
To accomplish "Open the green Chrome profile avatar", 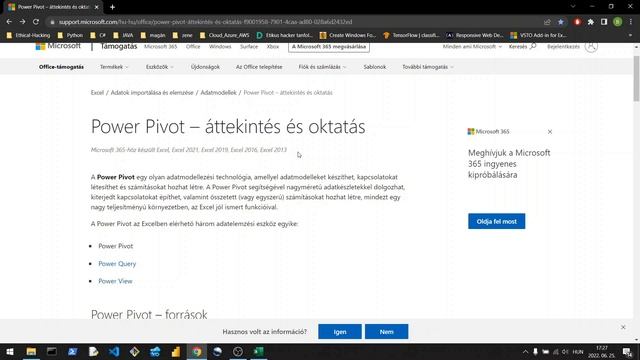I will (x=618, y=22).
